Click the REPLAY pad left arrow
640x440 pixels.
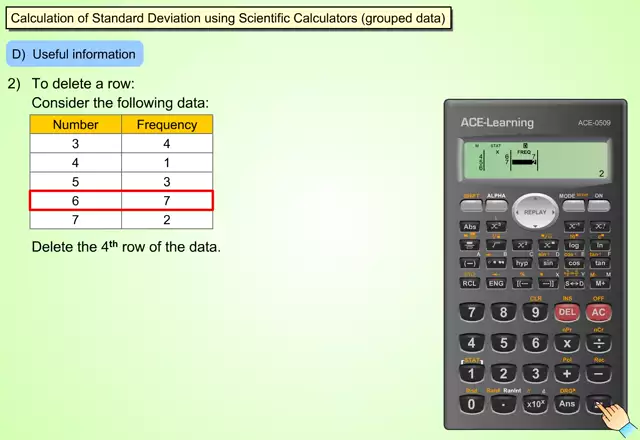coord(518,212)
